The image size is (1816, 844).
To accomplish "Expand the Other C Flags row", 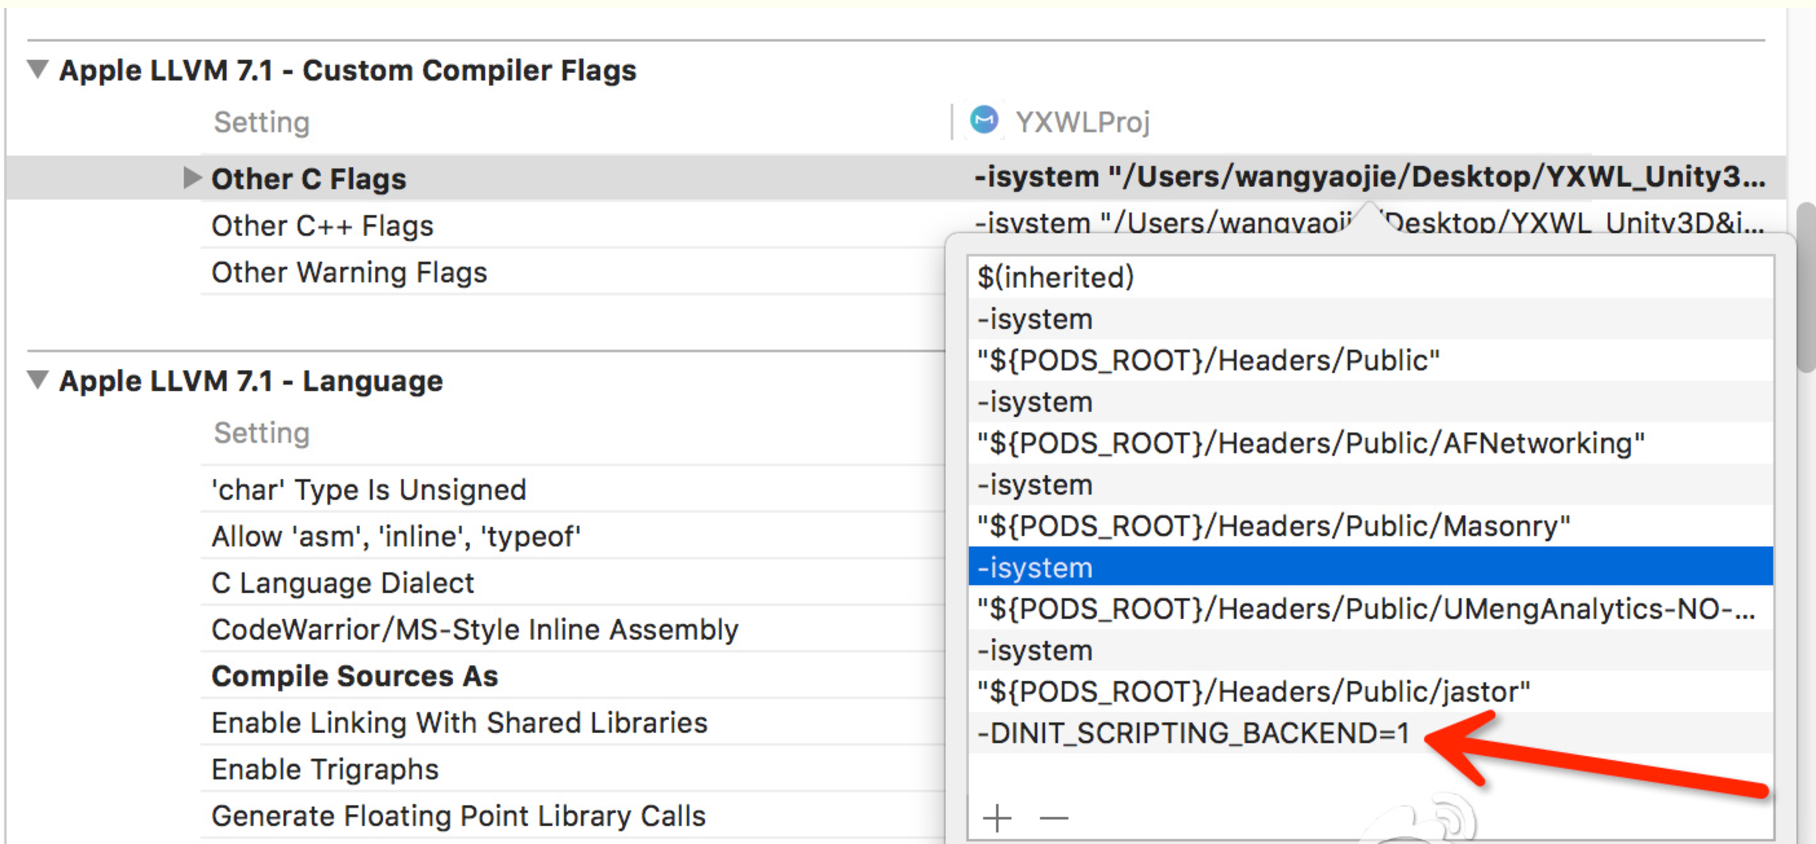I will (x=191, y=178).
